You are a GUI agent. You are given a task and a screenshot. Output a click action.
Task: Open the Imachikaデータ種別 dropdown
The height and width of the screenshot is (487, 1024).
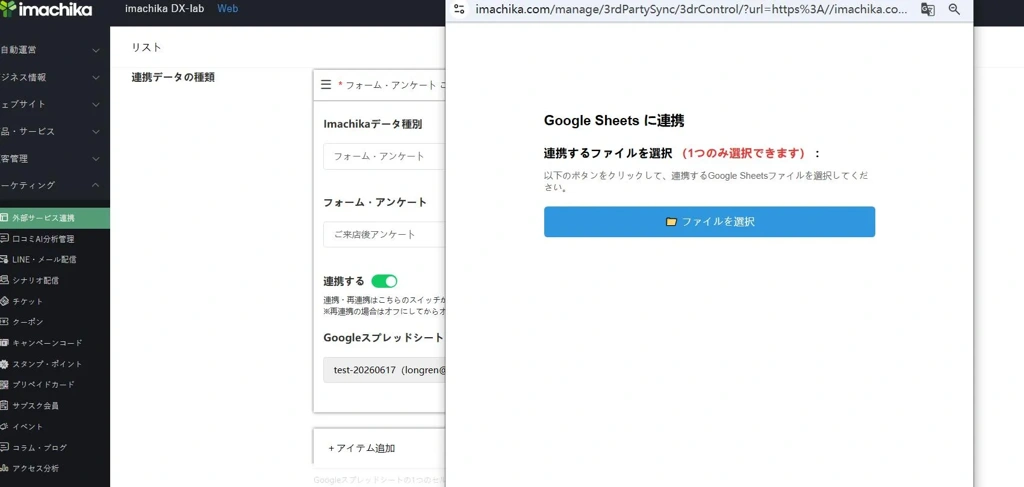384,157
